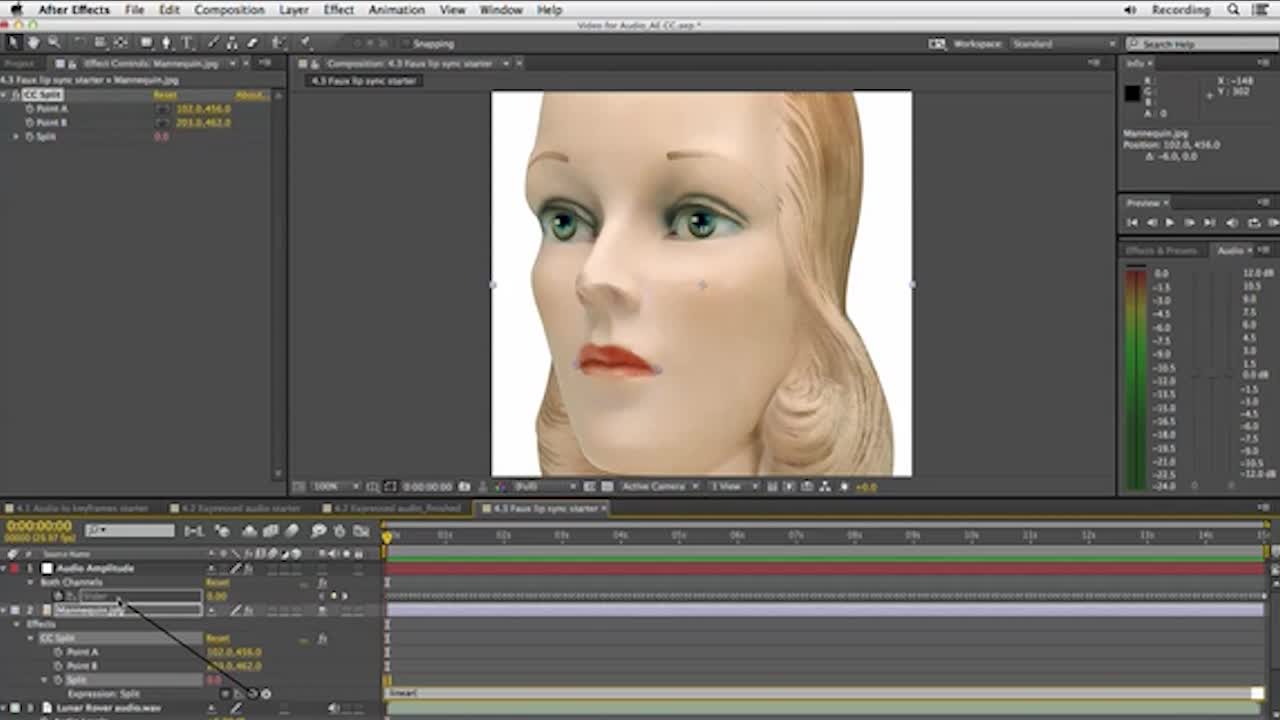Image resolution: width=1280 pixels, height=720 pixels.
Task: Select the Eraser tool
Action: click(253, 43)
